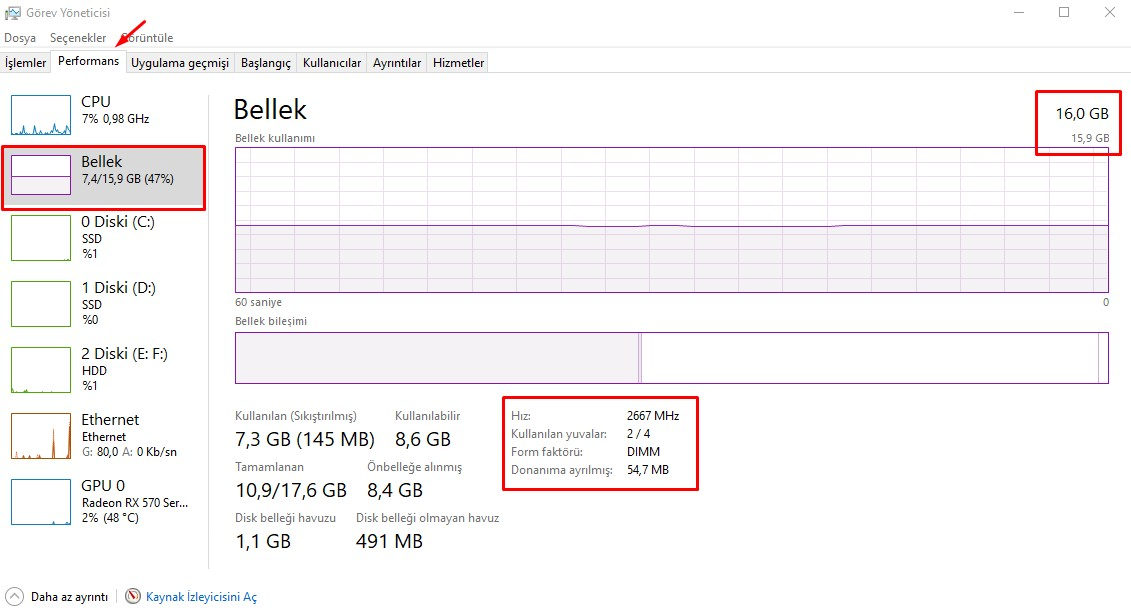Select the CPU usage graph thumbnail

coord(41,115)
